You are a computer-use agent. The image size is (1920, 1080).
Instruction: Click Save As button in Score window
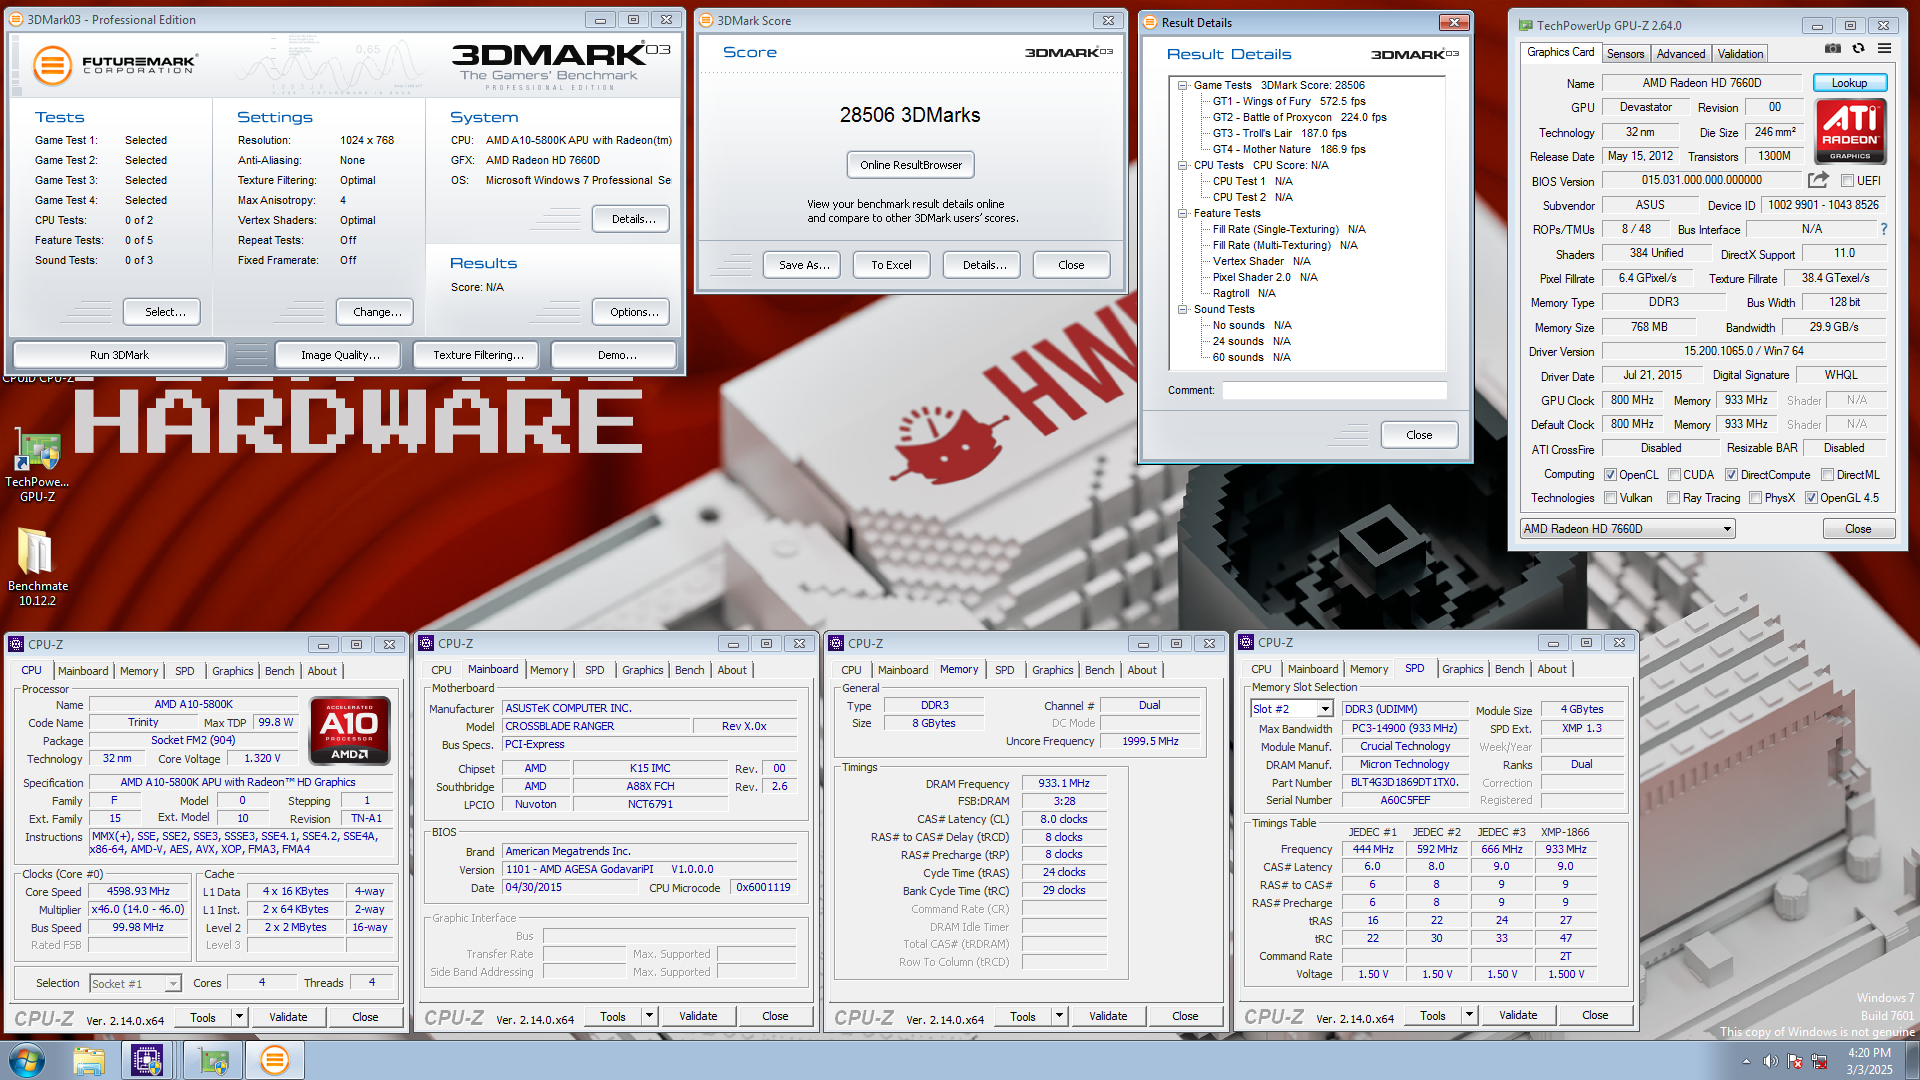pyautogui.click(x=804, y=265)
